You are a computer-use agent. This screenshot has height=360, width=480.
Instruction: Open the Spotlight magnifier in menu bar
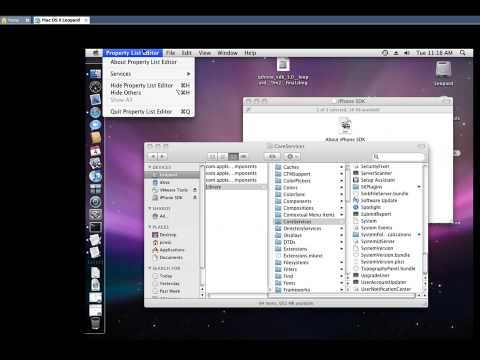pyautogui.click(x=463, y=53)
